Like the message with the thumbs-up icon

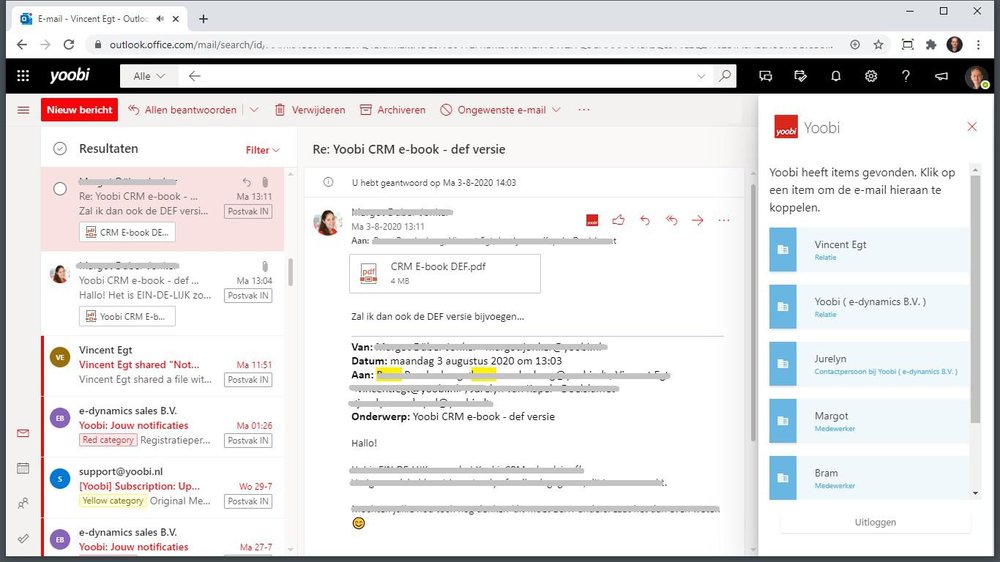(x=618, y=220)
